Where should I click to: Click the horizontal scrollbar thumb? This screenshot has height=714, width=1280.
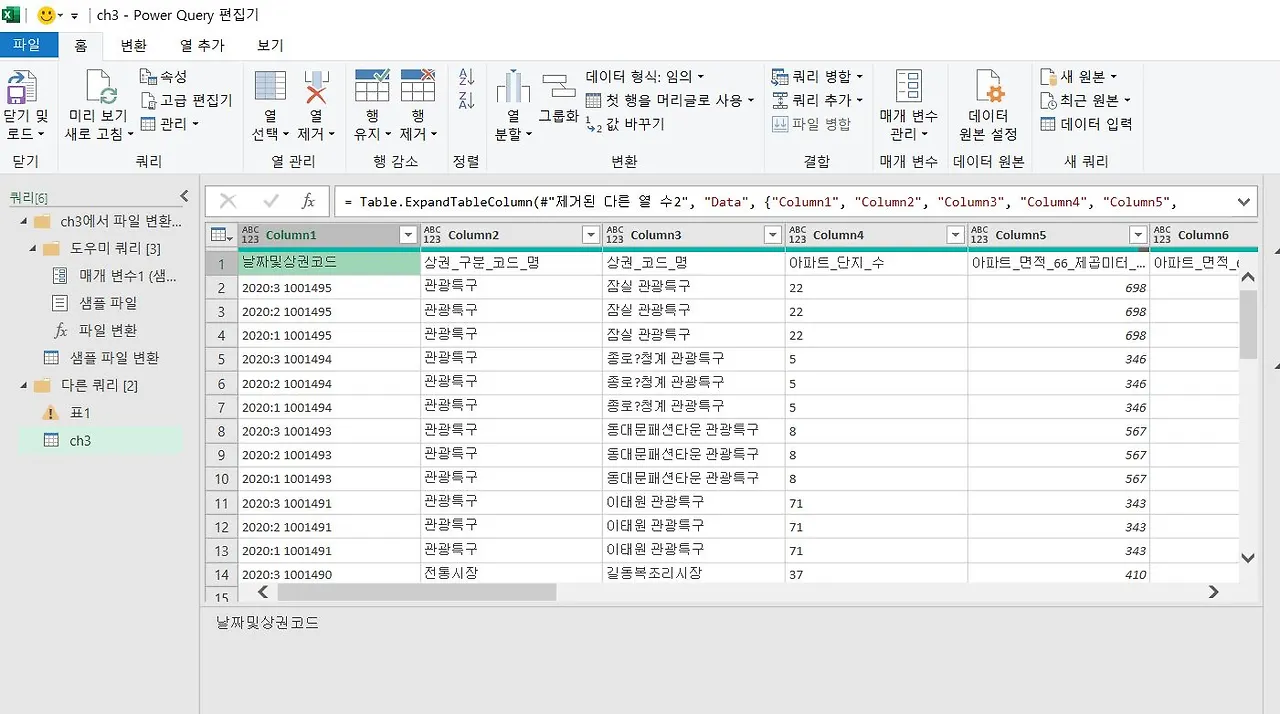[416, 592]
